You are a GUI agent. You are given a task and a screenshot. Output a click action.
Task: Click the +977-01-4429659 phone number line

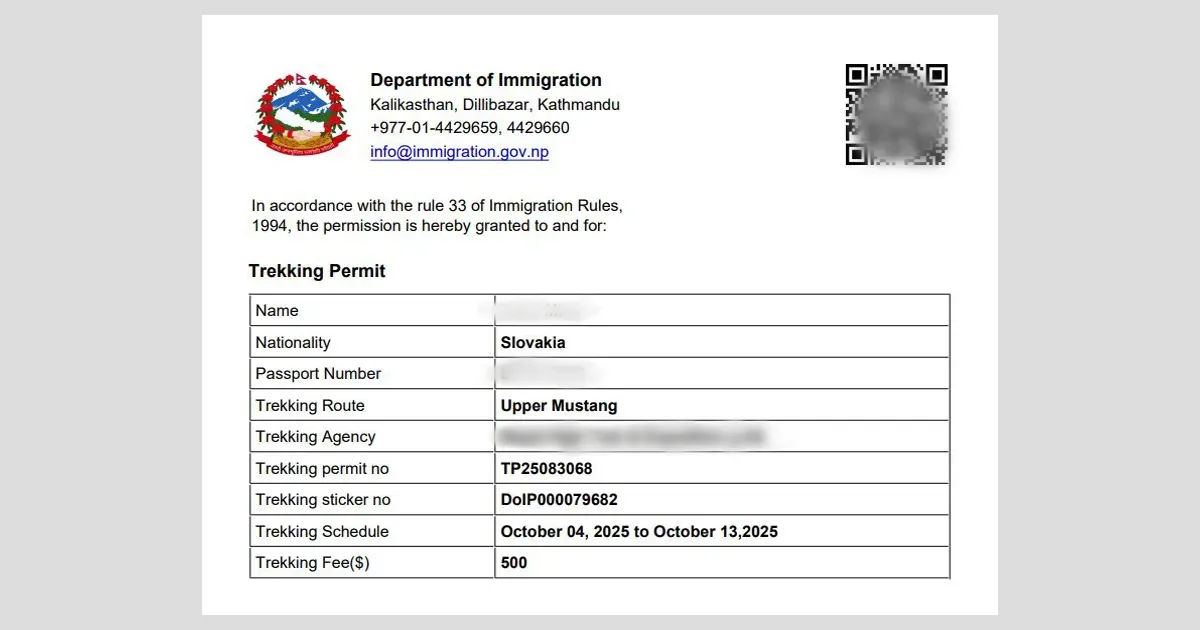(x=470, y=128)
